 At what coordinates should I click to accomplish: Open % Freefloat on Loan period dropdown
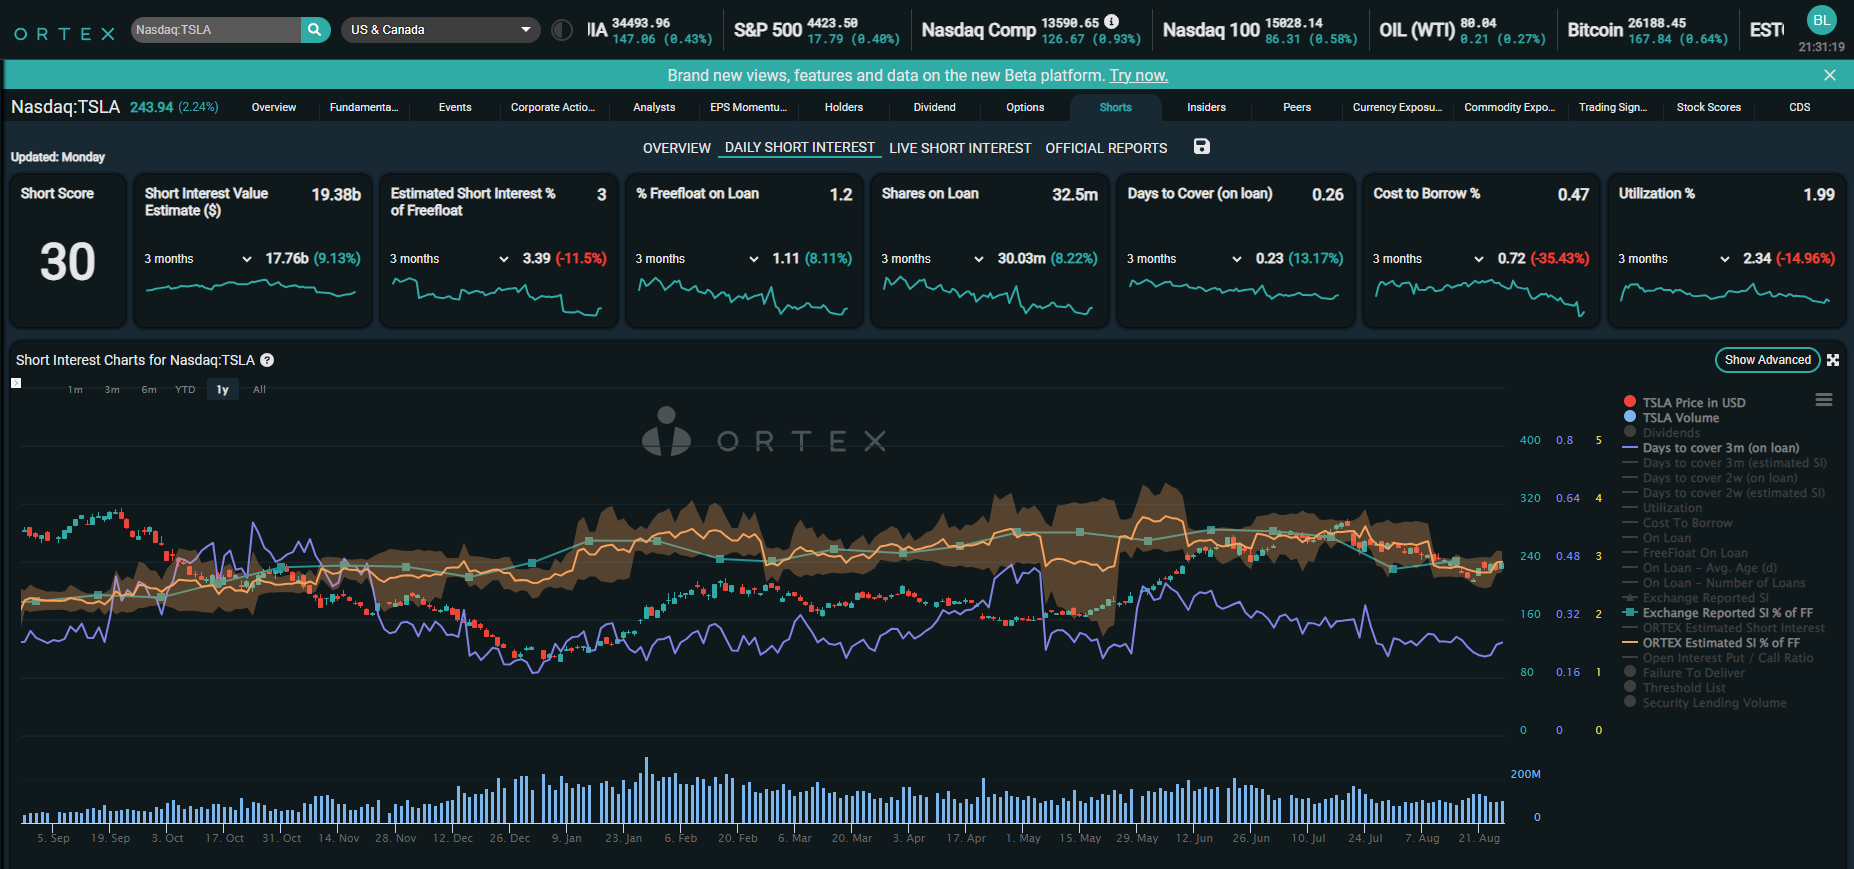(x=698, y=259)
